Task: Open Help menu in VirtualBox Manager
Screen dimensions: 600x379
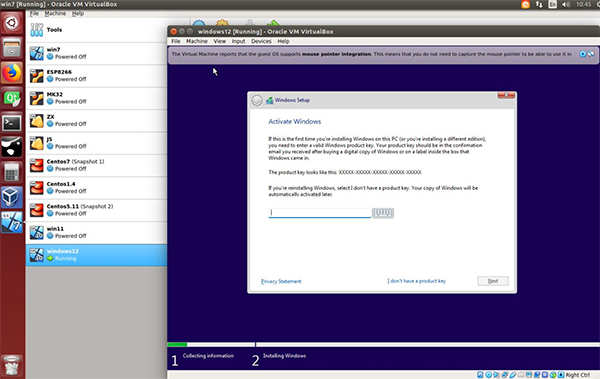Action: [78, 13]
